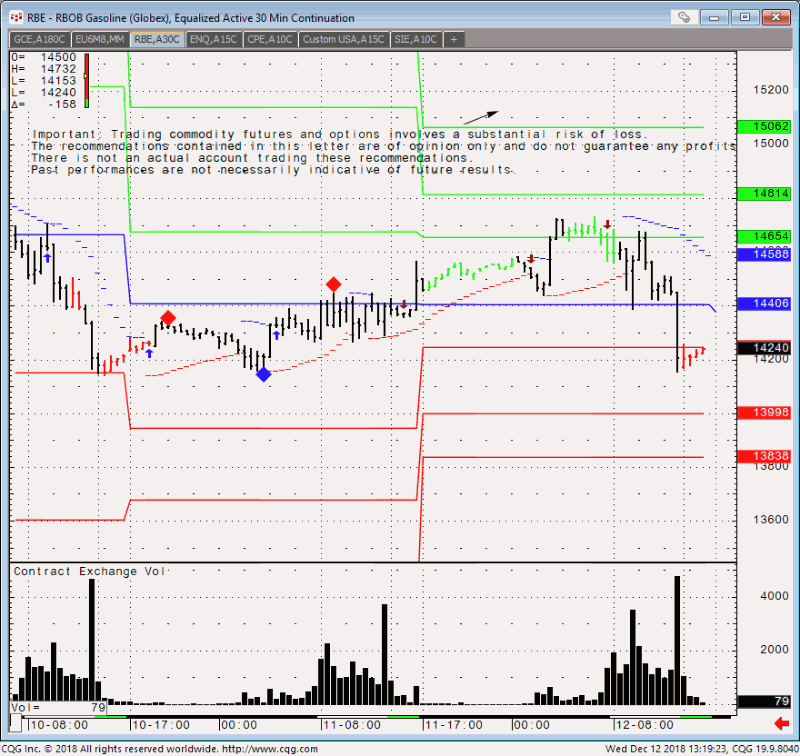Click the Contract Exchange Vol study title
The height and width of the screenshot is (756, 800).
(89, 571)
